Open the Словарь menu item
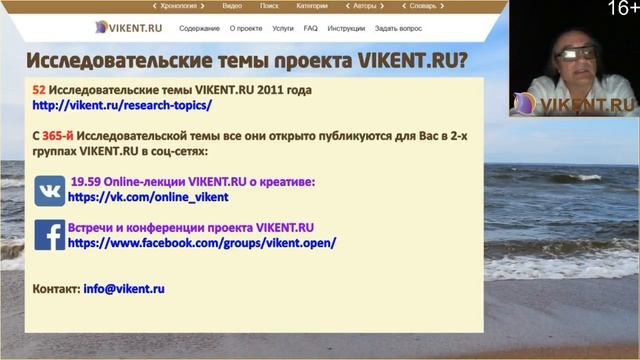The width and height of the screenshot is (640, 360). 423,6
